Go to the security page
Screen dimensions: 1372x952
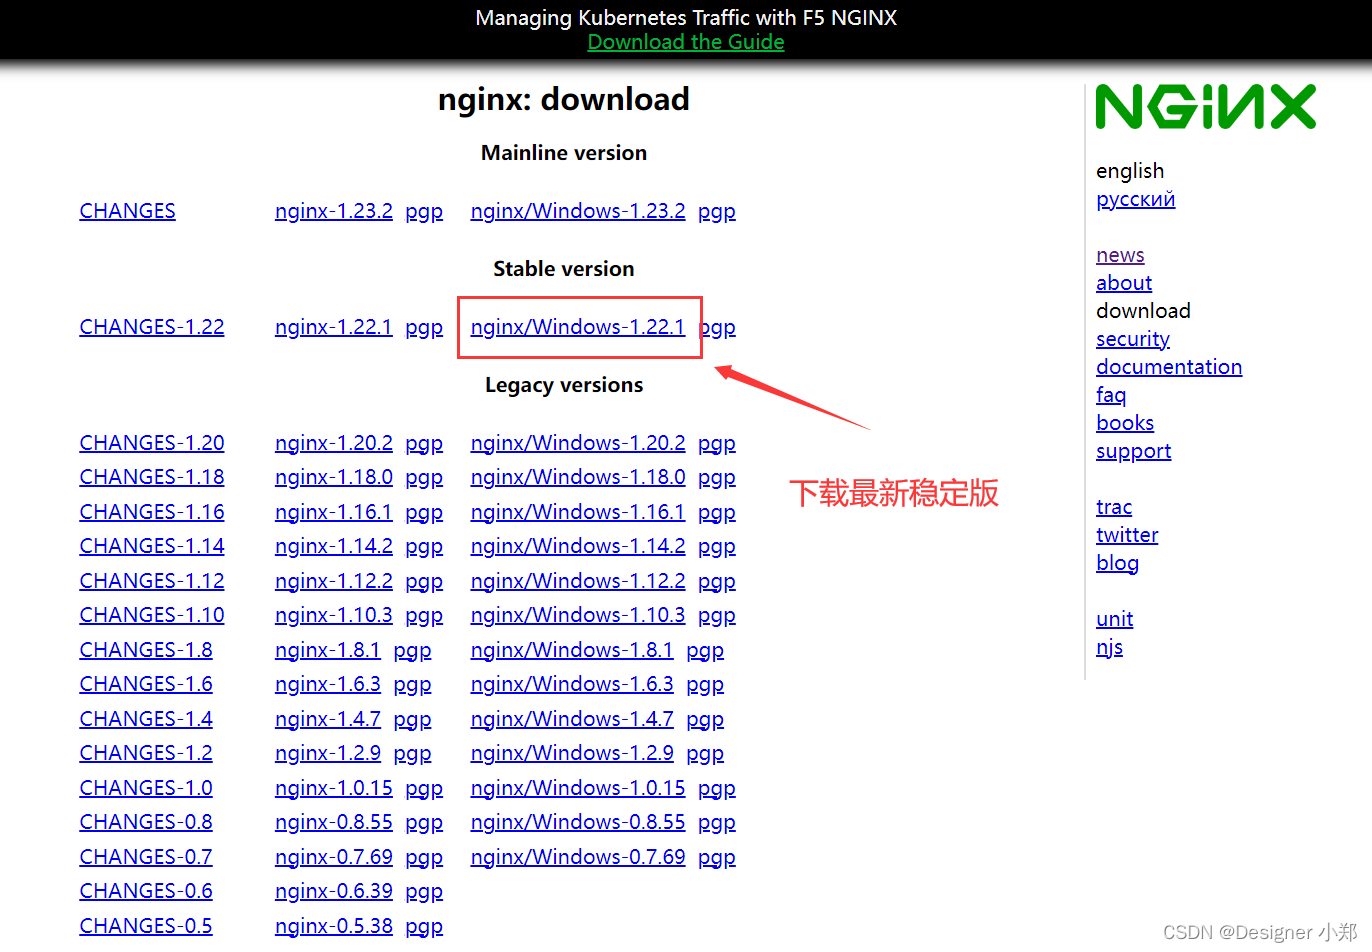[1133, 339]
